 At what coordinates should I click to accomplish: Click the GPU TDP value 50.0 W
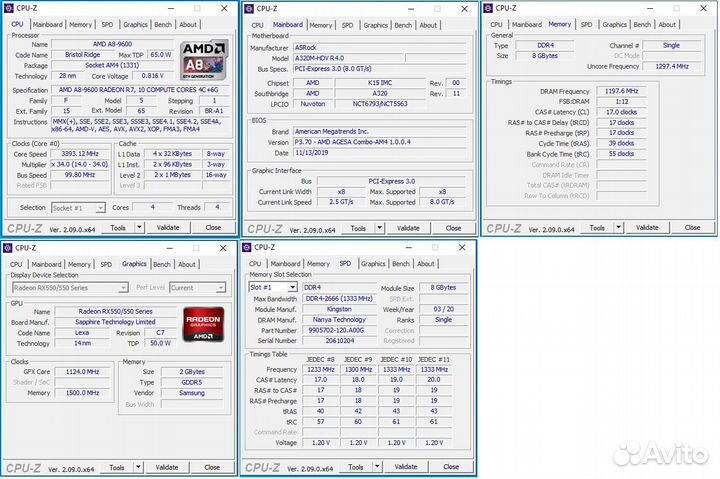coord(160,343)
